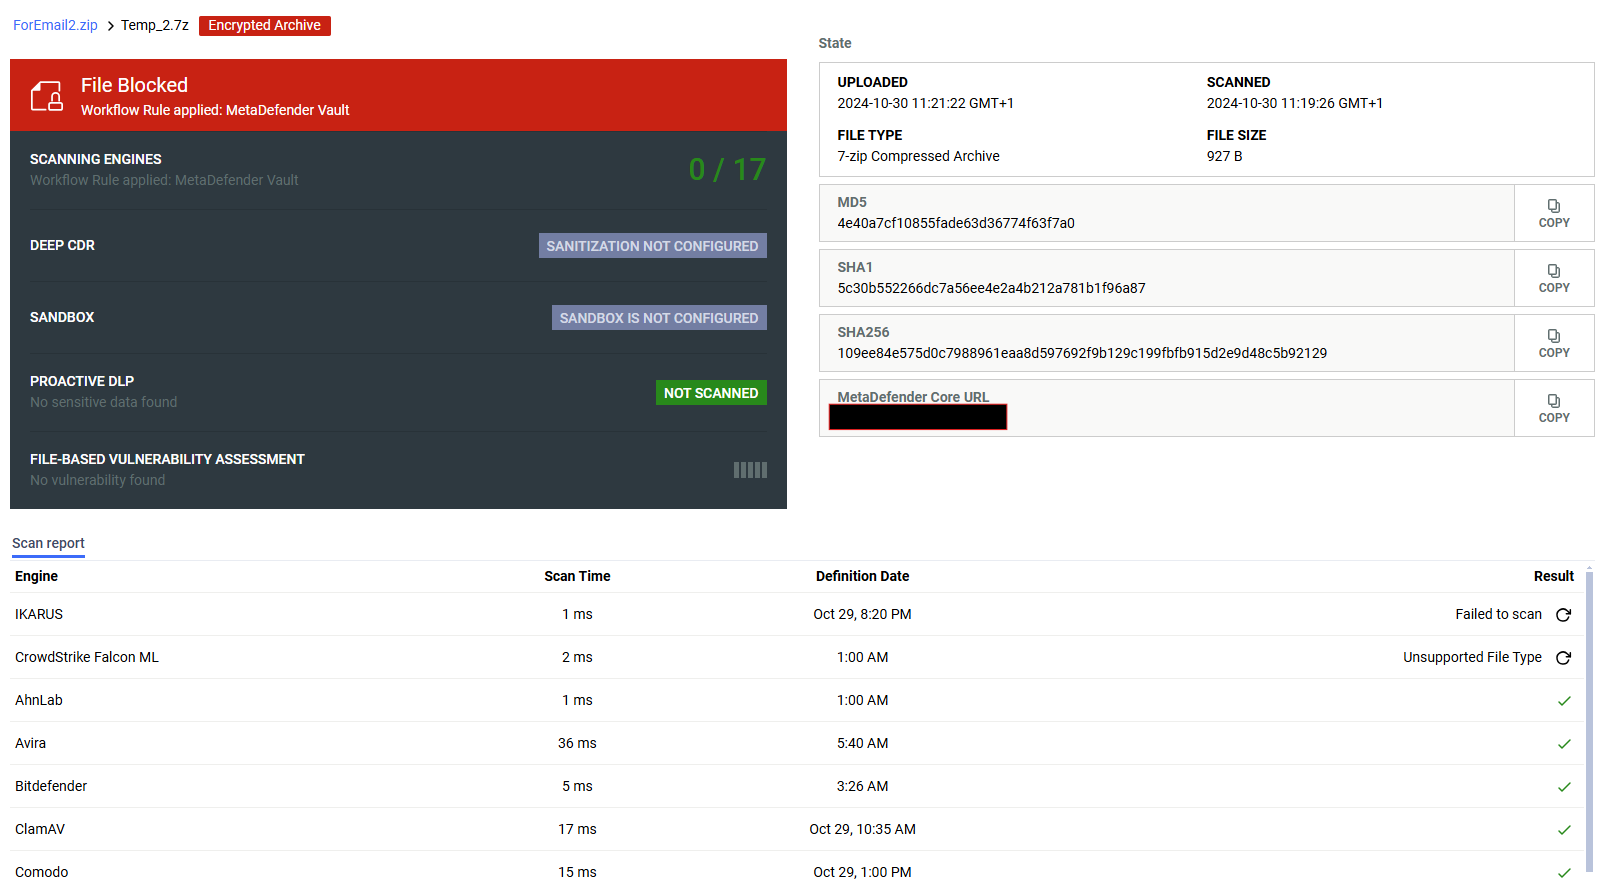Select the CrowdStrike Falcon ML engine name
This screenshot has height=893, width=1602.
[x=87, y=657]
